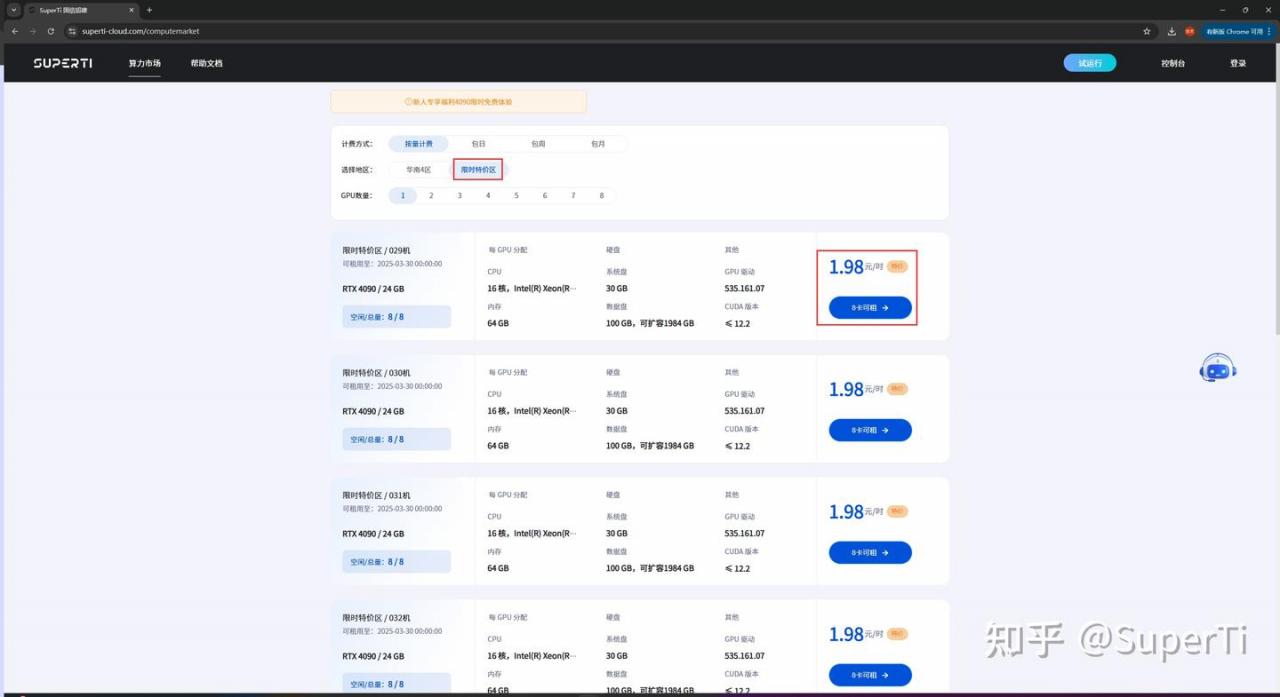Close the SuperTi browser tab
The width and height of the screenshot is (1280, 697).
(x=131, y=10)
